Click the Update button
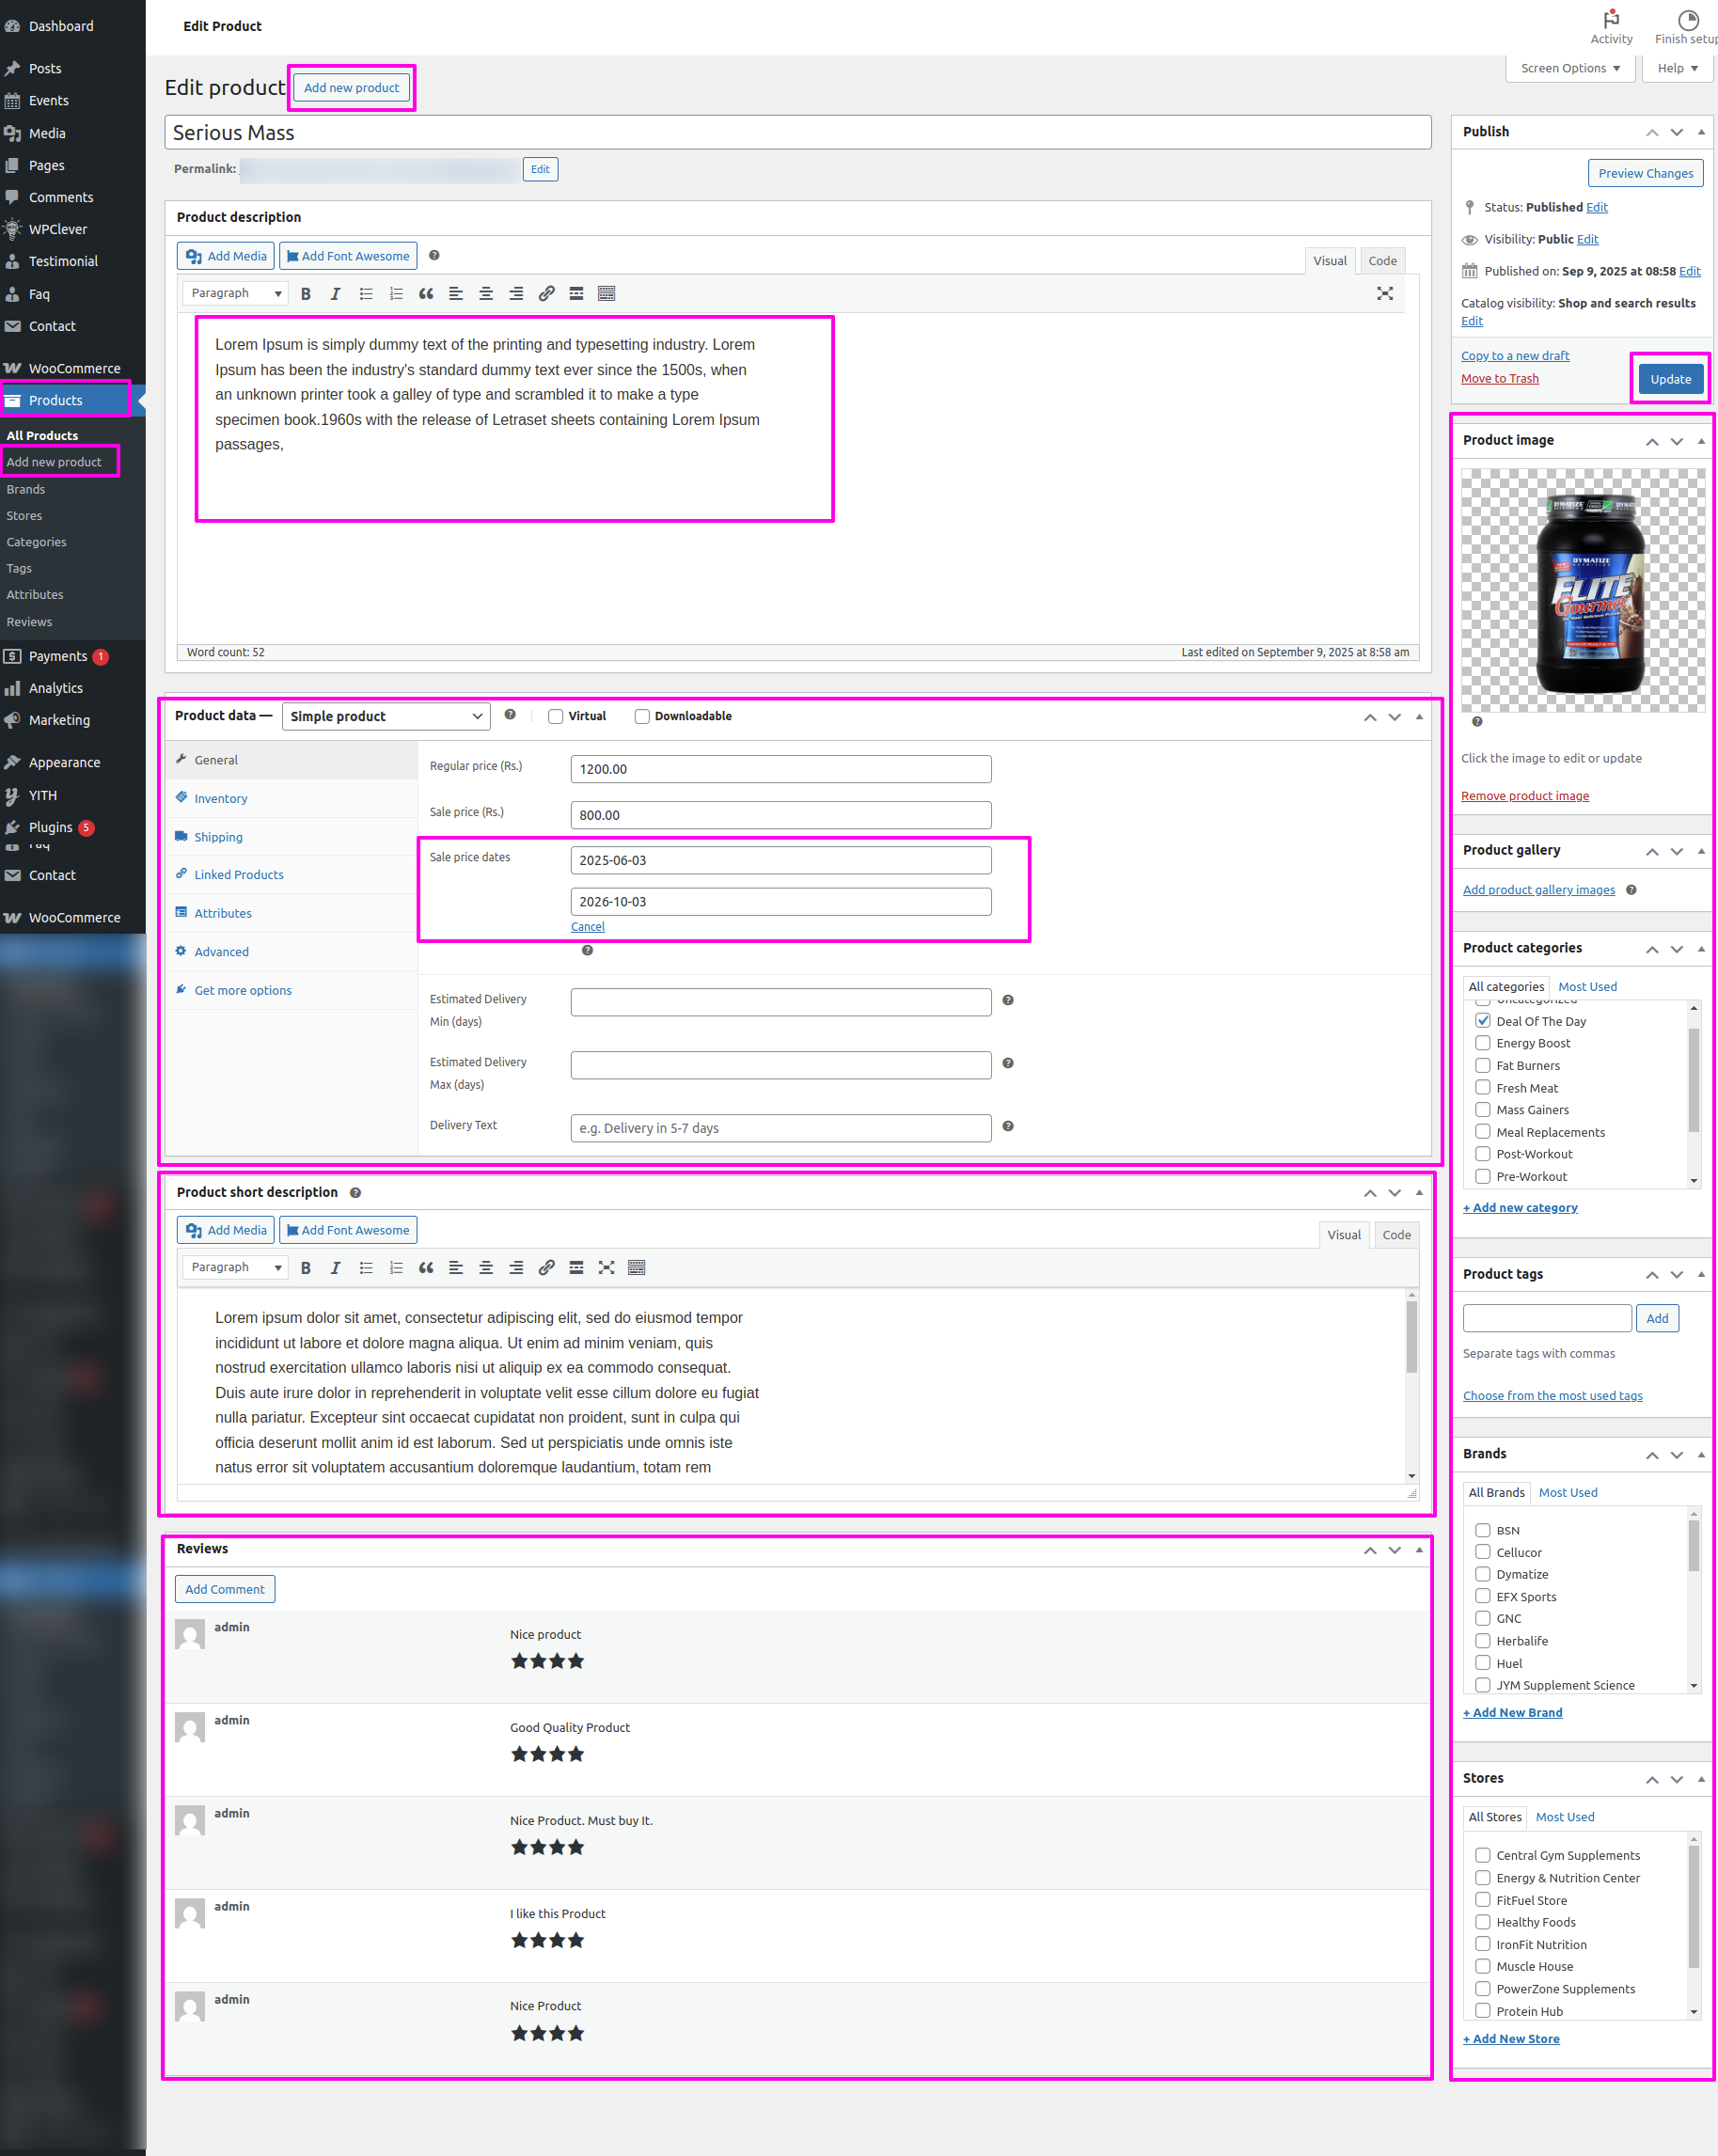 [1669, 380]
